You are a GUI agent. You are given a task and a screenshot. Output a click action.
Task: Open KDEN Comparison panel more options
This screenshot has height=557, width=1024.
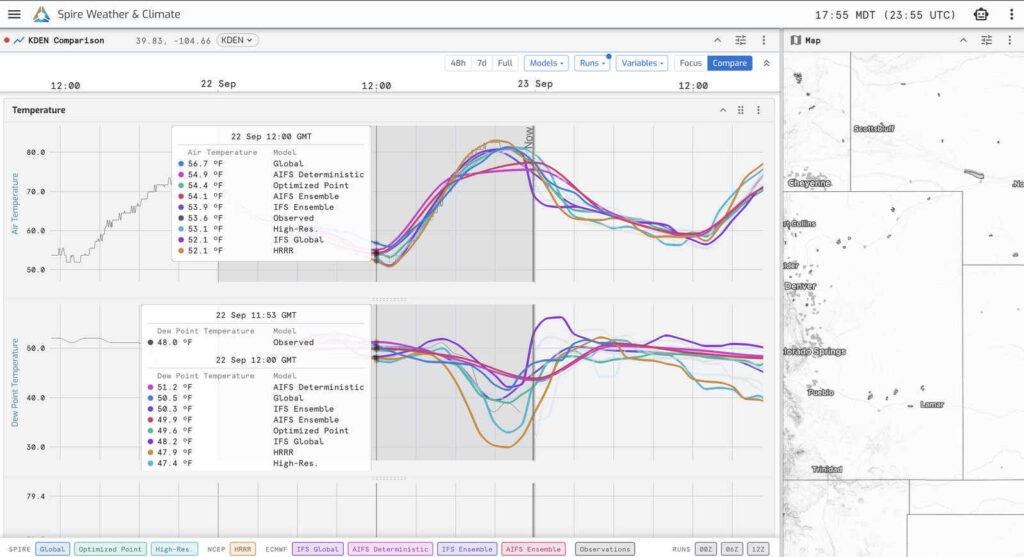[x=763, y=40]
